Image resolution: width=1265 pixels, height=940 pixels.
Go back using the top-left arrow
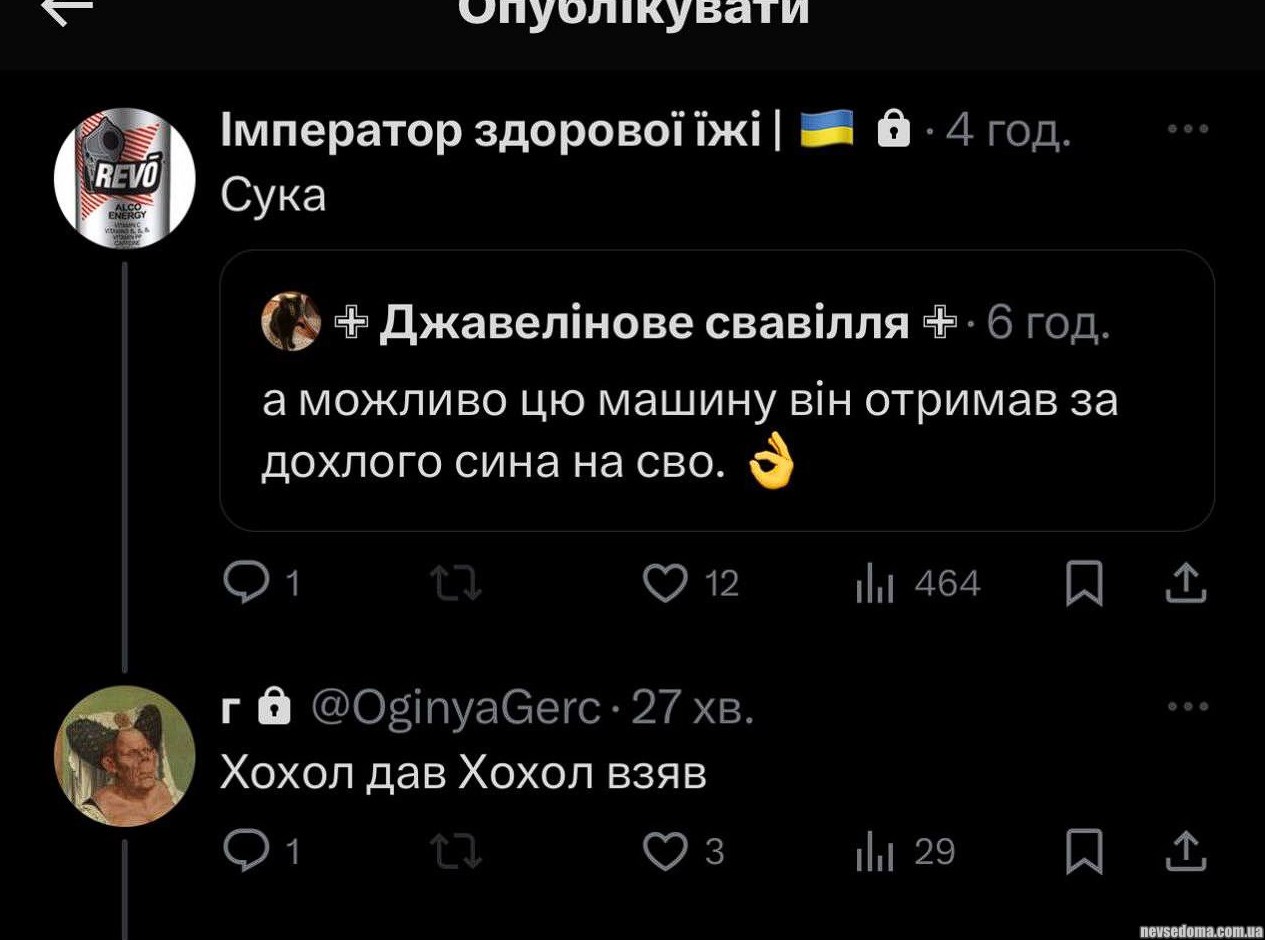[x=67, y=10]
